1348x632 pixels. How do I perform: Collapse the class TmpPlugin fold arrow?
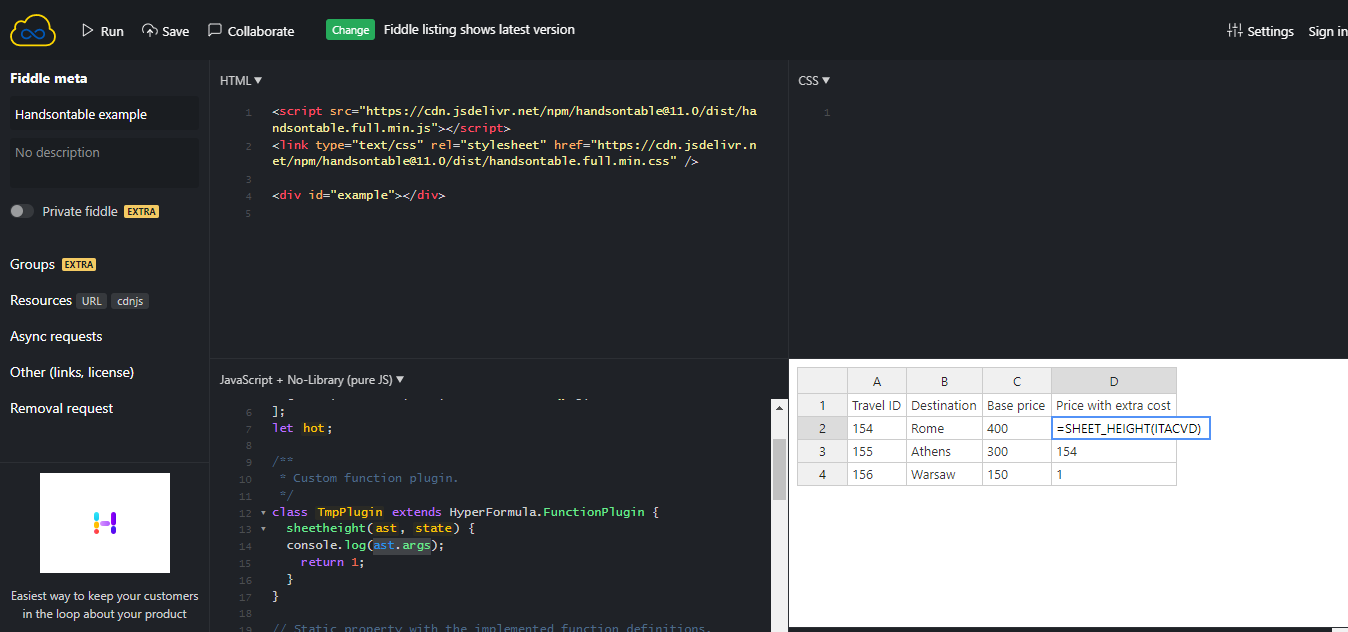[x=263, y=512]
